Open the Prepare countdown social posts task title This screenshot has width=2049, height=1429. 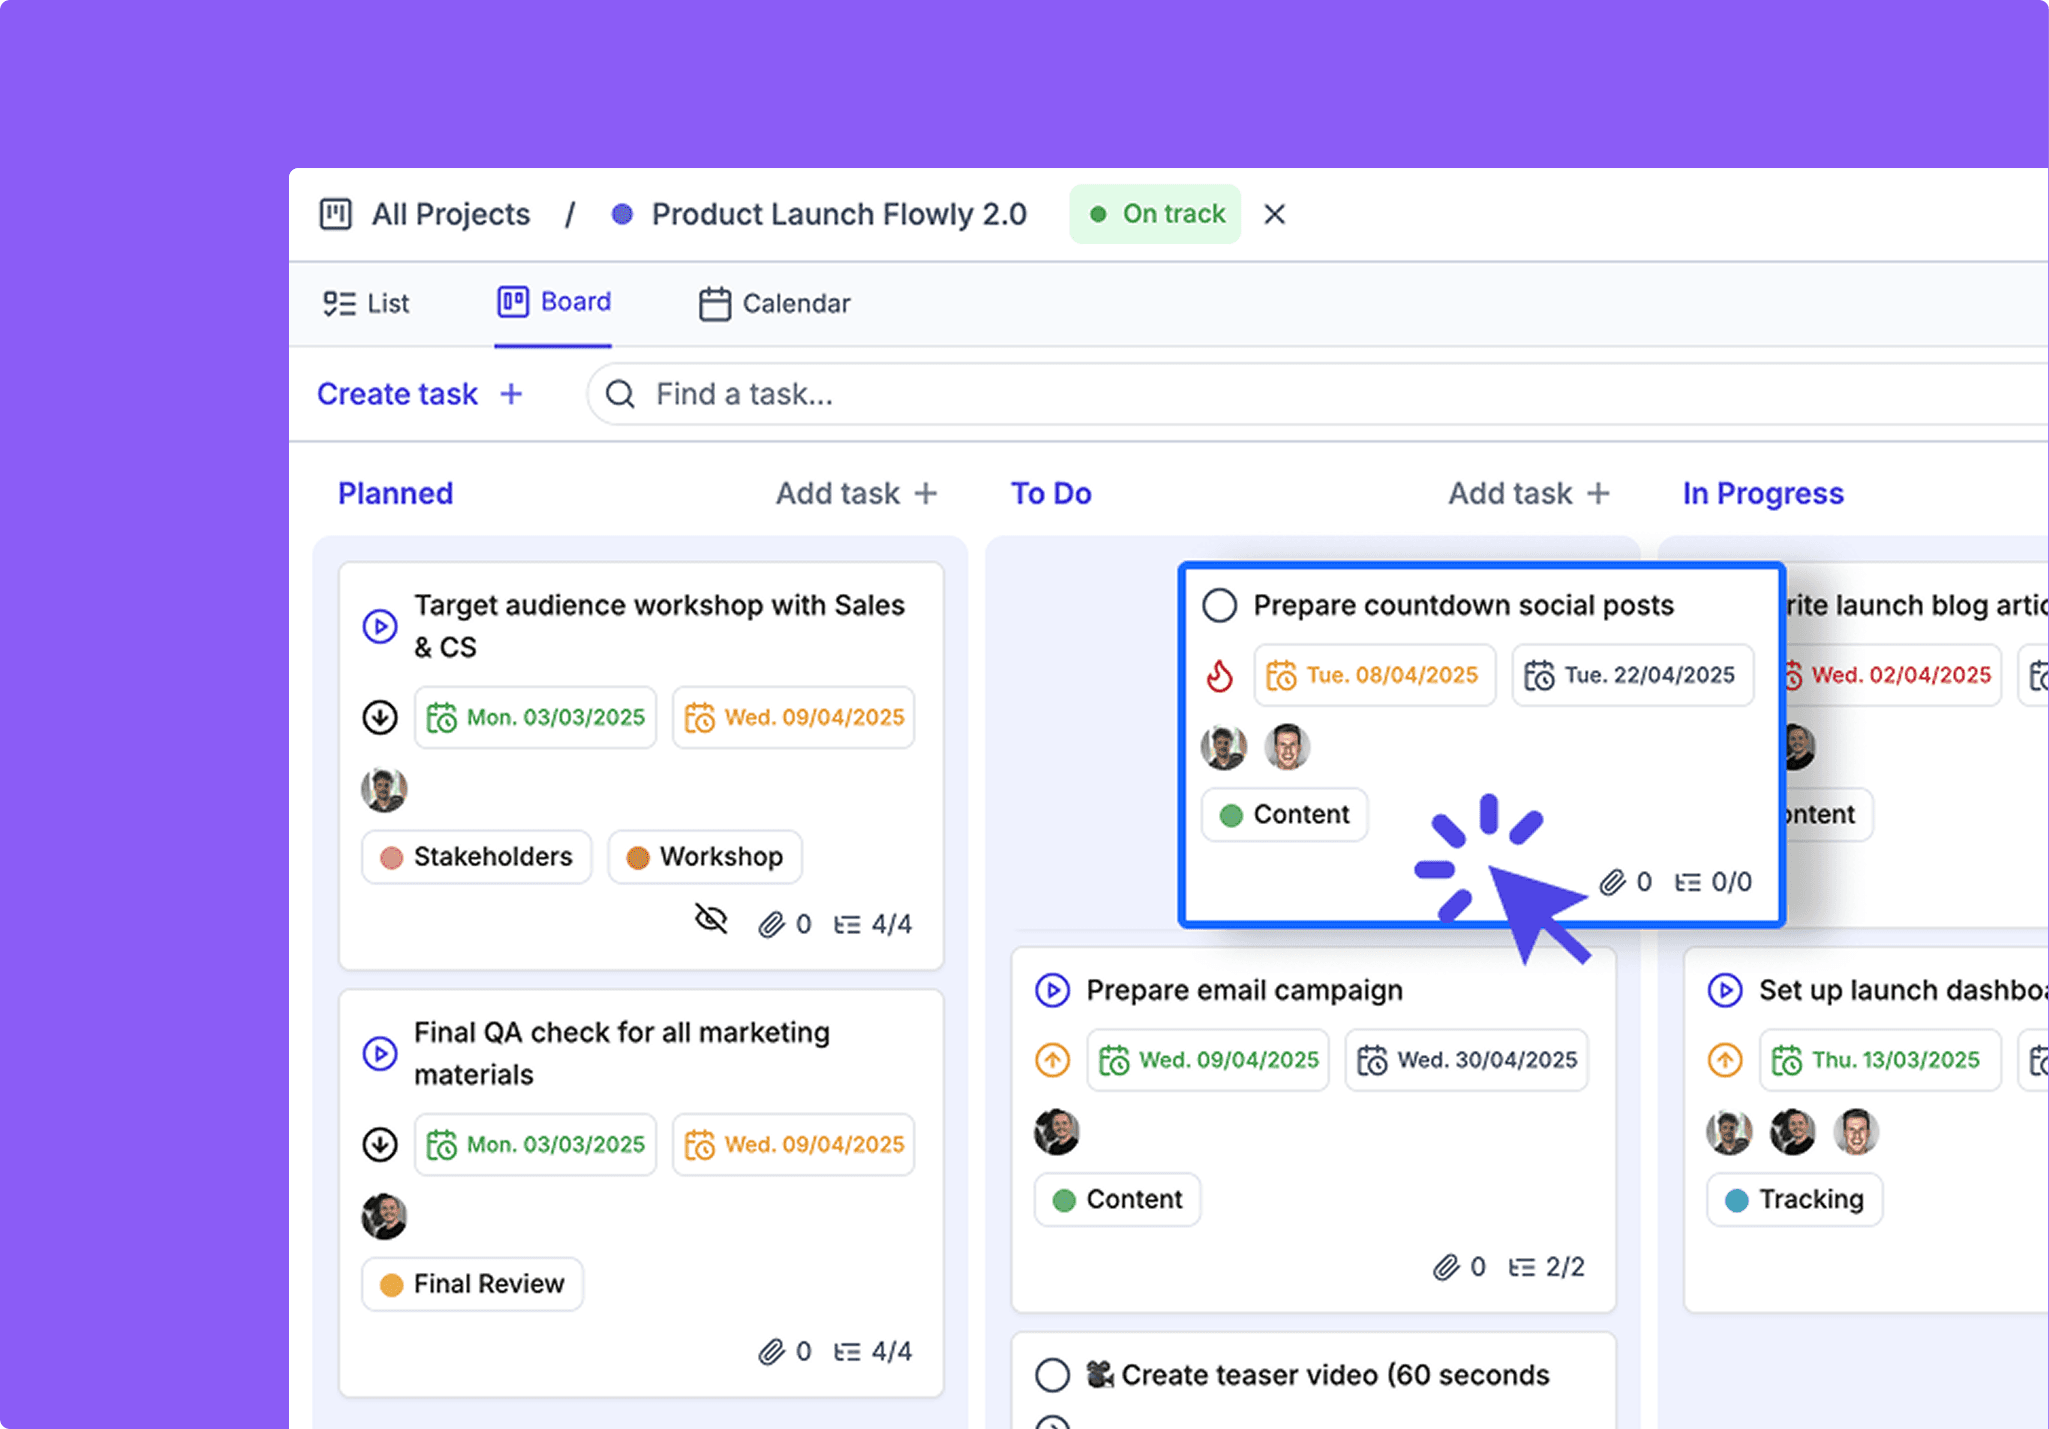1464,605
